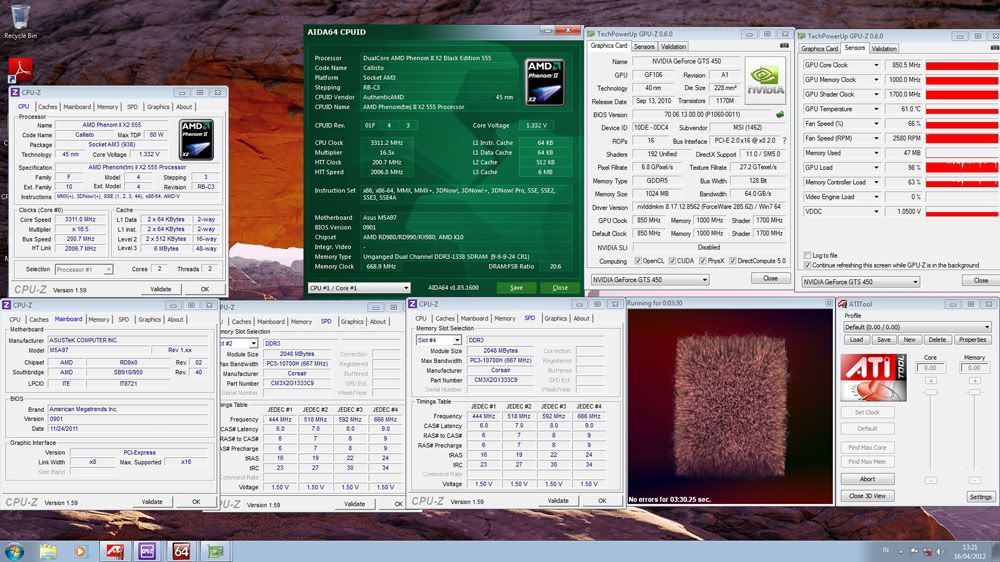This screenshot has width=1000, height=562.
Task: Toggle the CUDA checkbox in GPU-Z
Action: click(672, 261)
